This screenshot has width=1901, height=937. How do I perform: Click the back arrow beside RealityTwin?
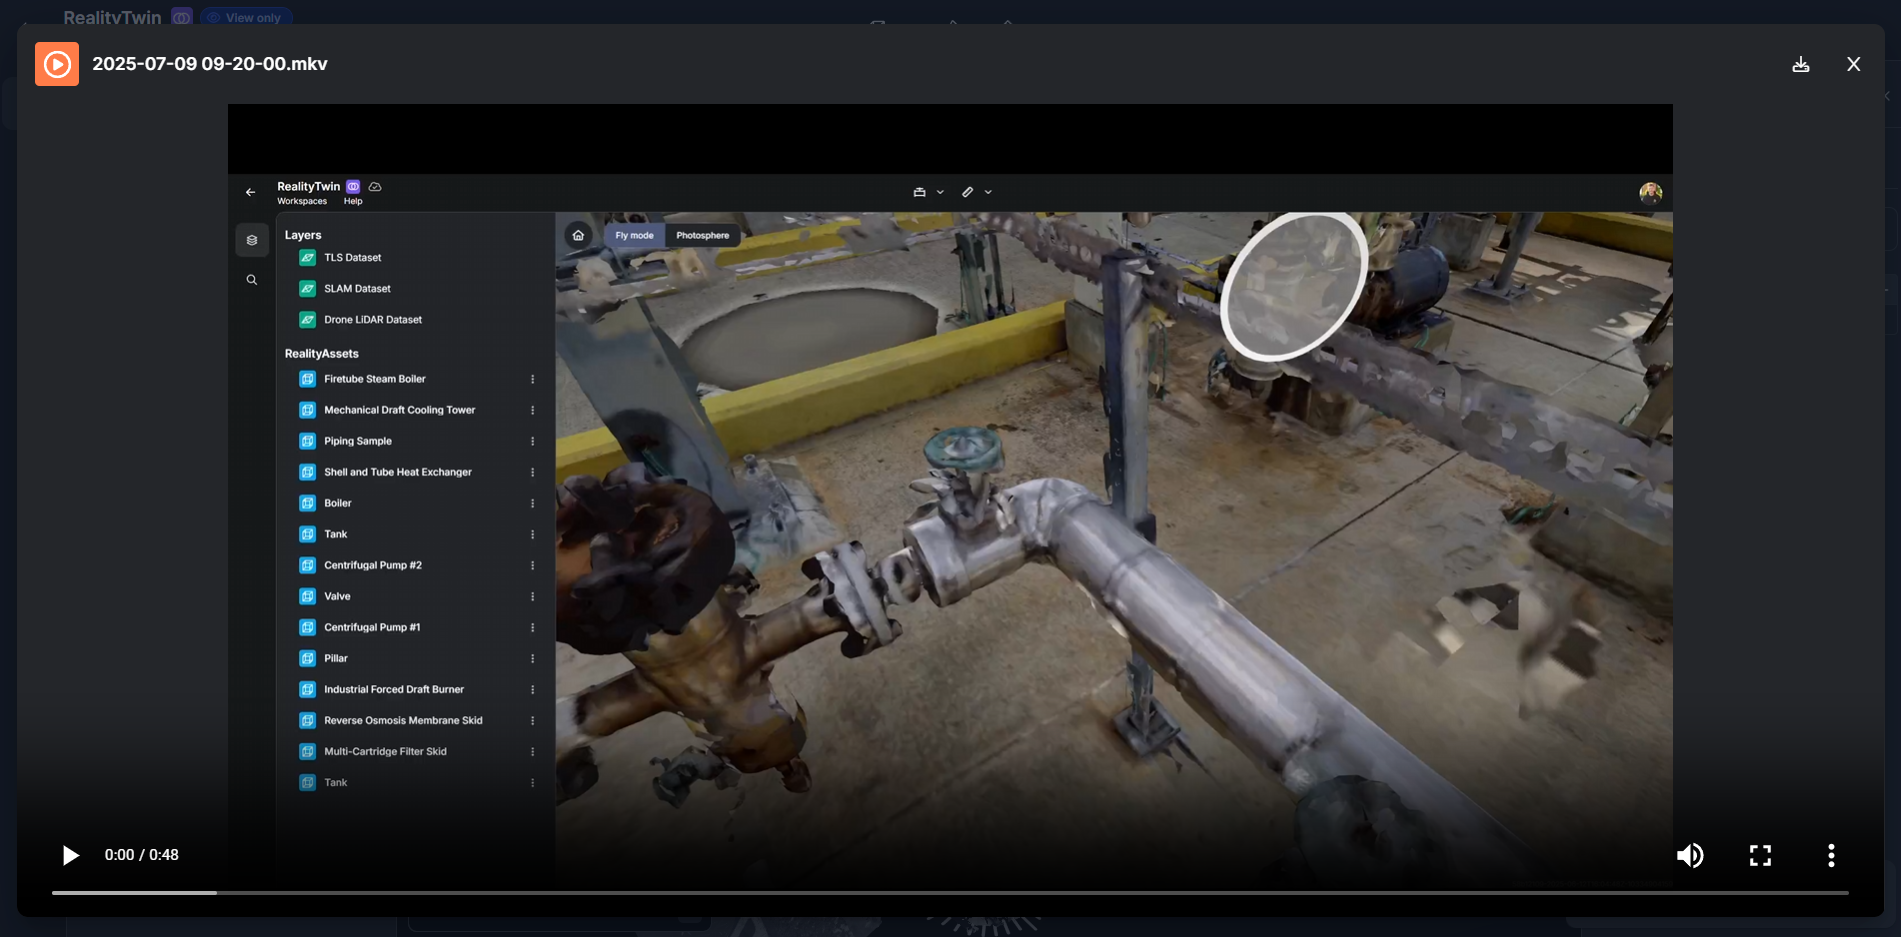click(x=251, y=192)
